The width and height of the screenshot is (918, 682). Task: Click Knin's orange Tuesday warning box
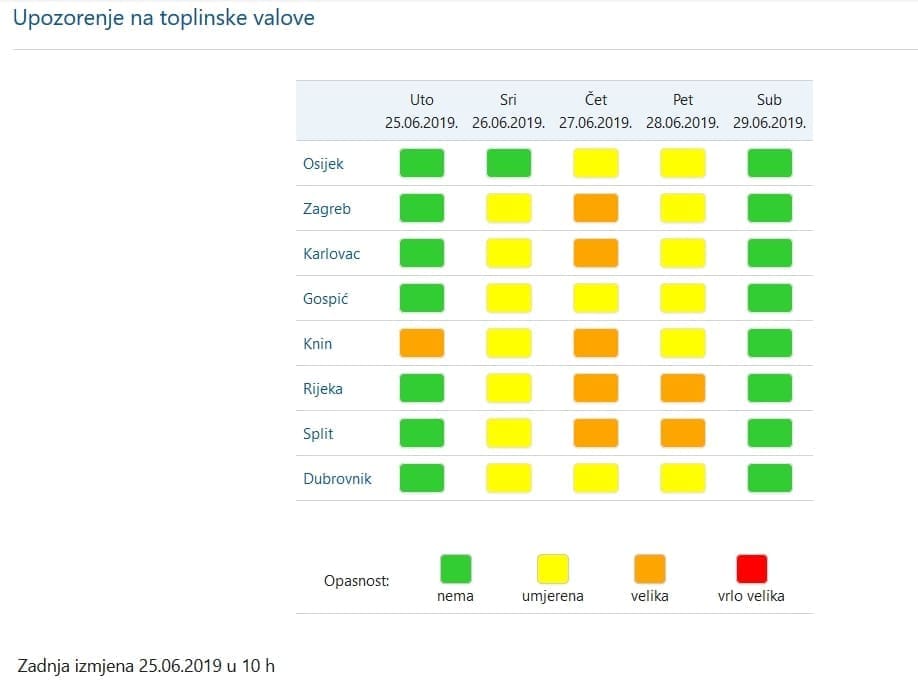tap(422, 343)
